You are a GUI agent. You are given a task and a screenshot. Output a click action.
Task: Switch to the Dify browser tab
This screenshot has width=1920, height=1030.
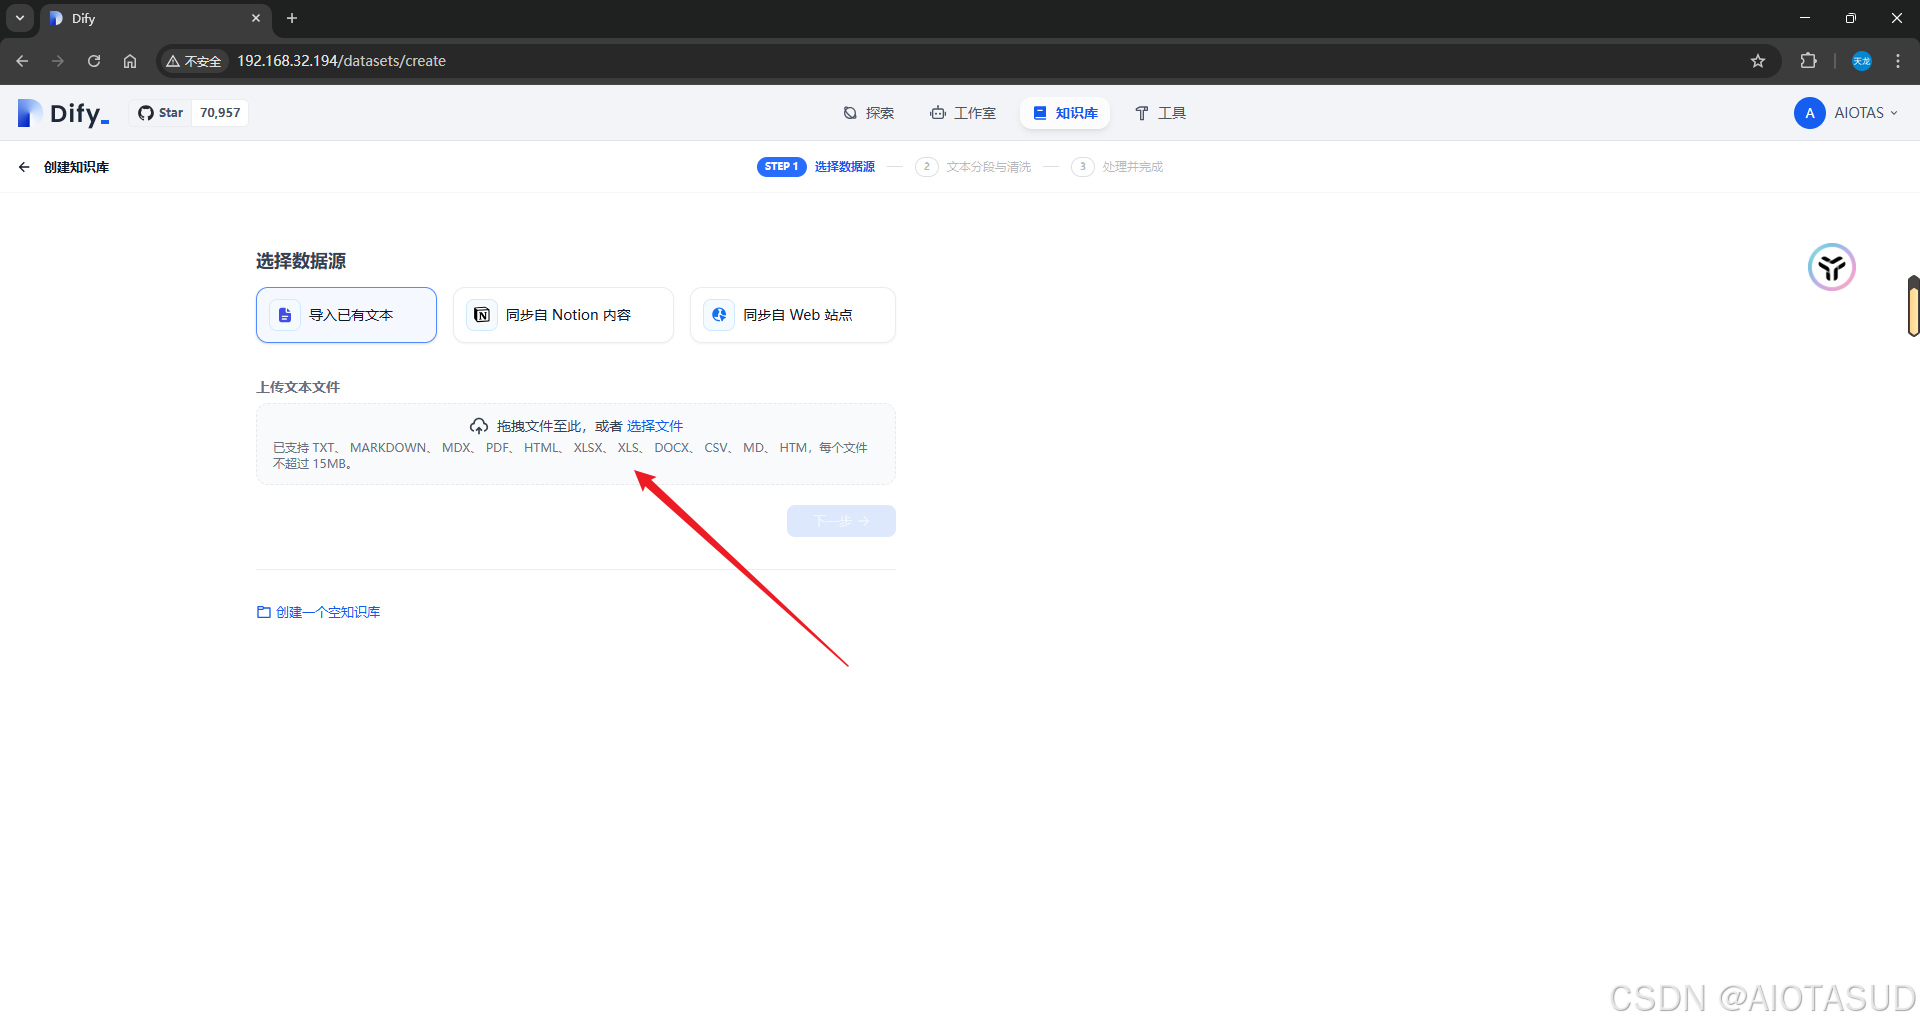coord(140,18)
